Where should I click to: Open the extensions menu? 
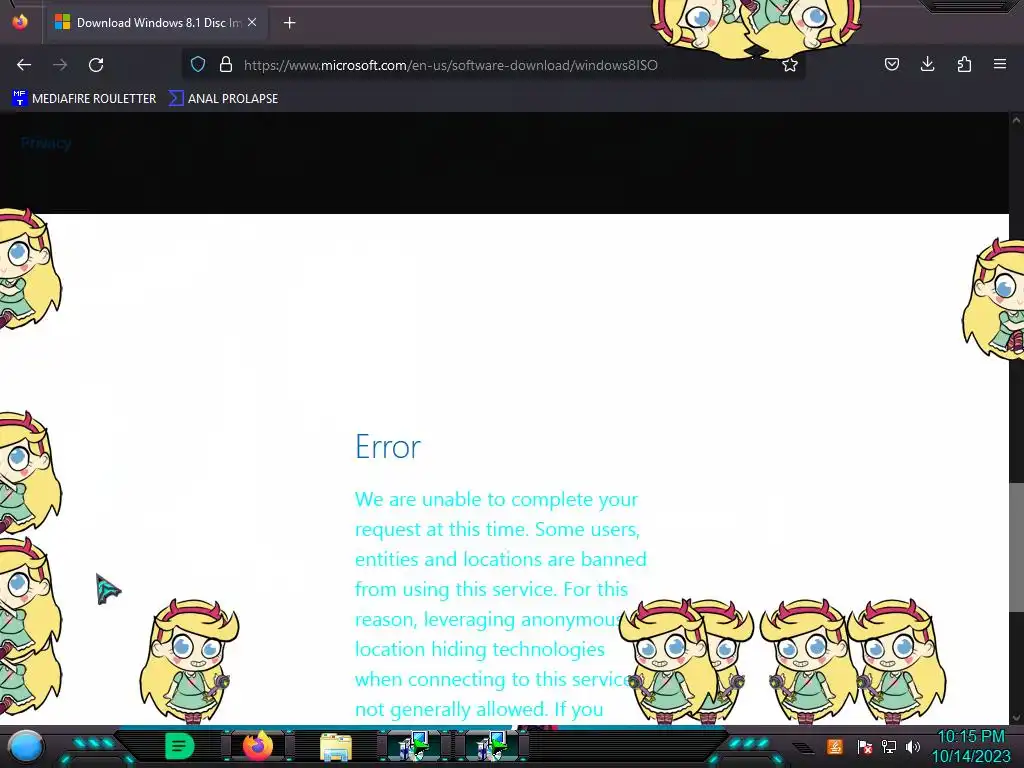(x=964, y=64)
